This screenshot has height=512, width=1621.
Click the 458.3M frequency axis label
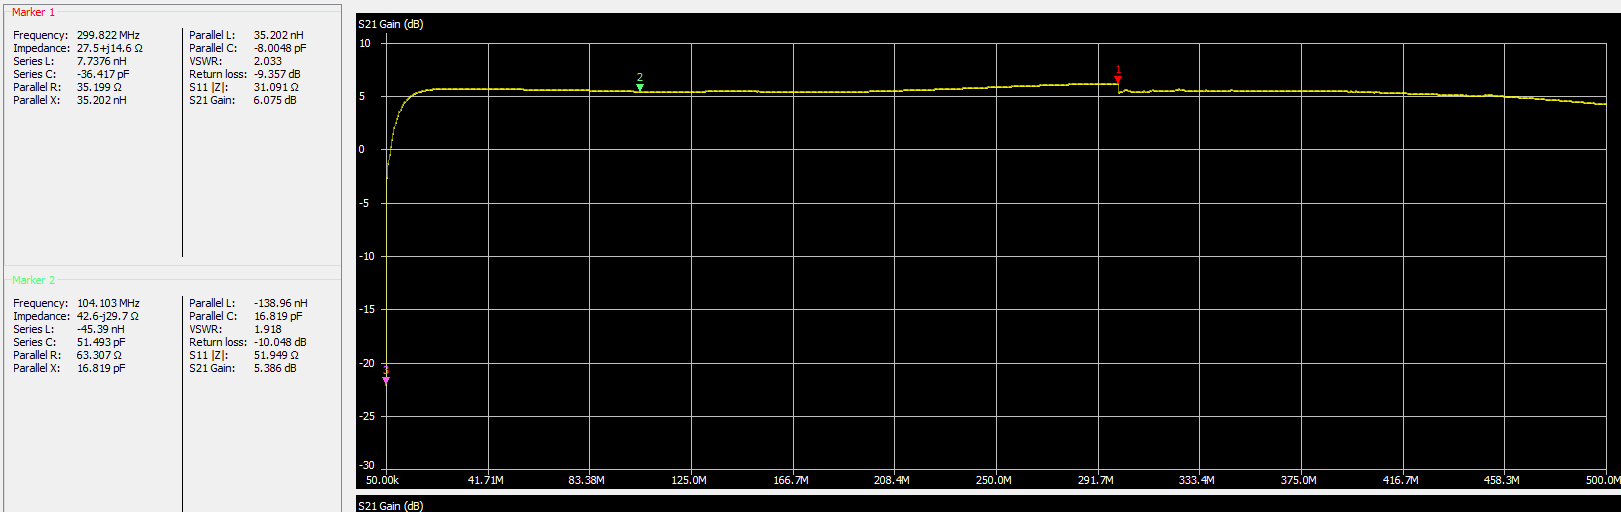tap(1502, 481)
